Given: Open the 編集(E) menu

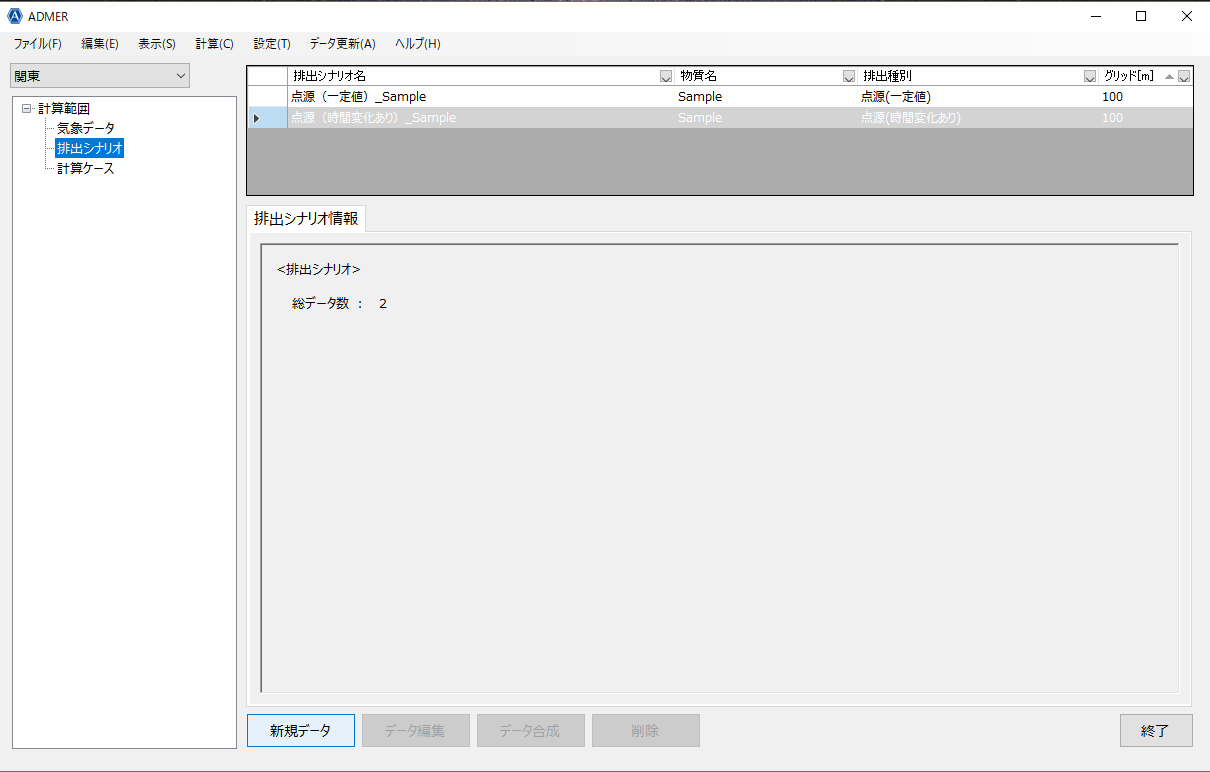Looking at the screenshot, I should pos(99,44).
